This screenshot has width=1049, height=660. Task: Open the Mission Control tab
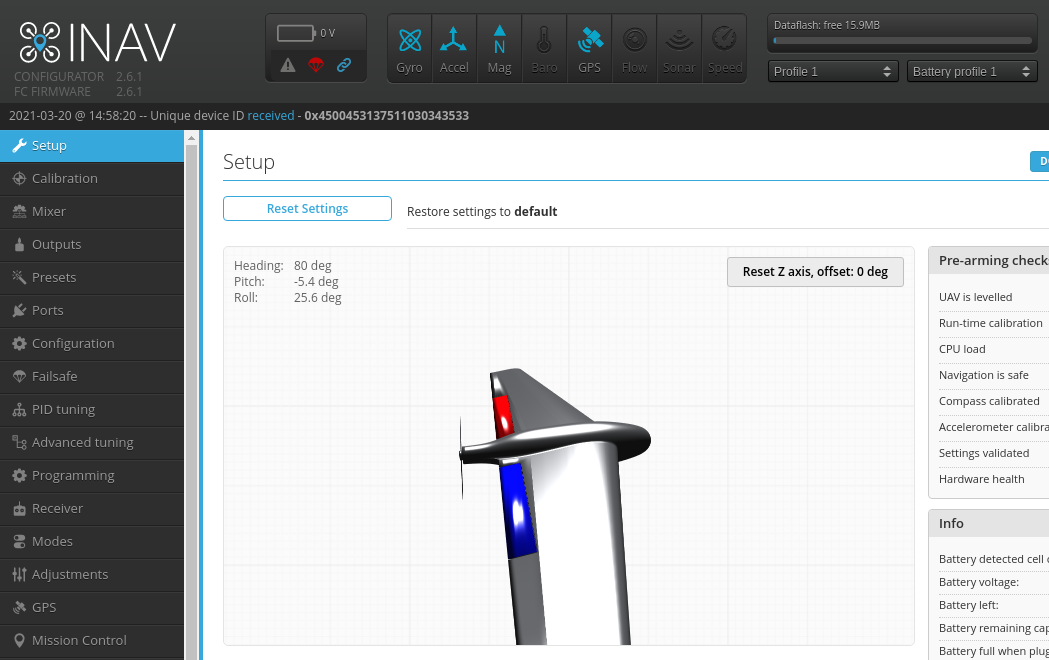(92, 641)
